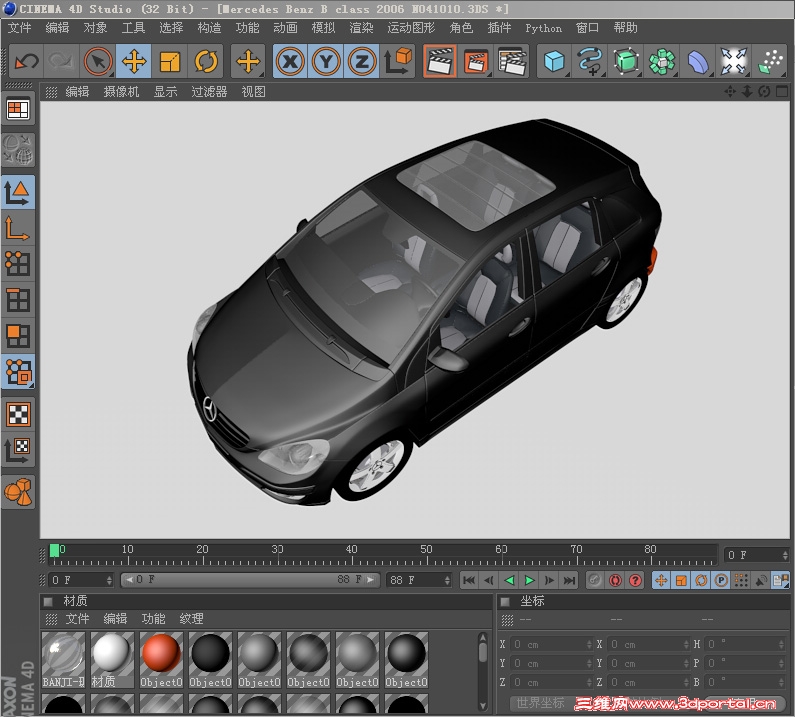
Task: Add a Cube primitive object
Action: pos(554,61)
